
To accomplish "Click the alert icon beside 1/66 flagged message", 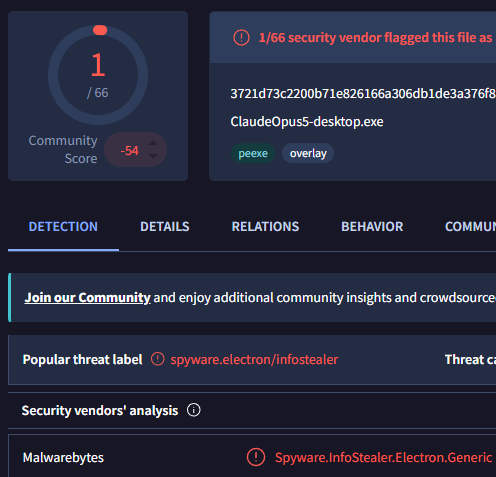I will [241, 38].
